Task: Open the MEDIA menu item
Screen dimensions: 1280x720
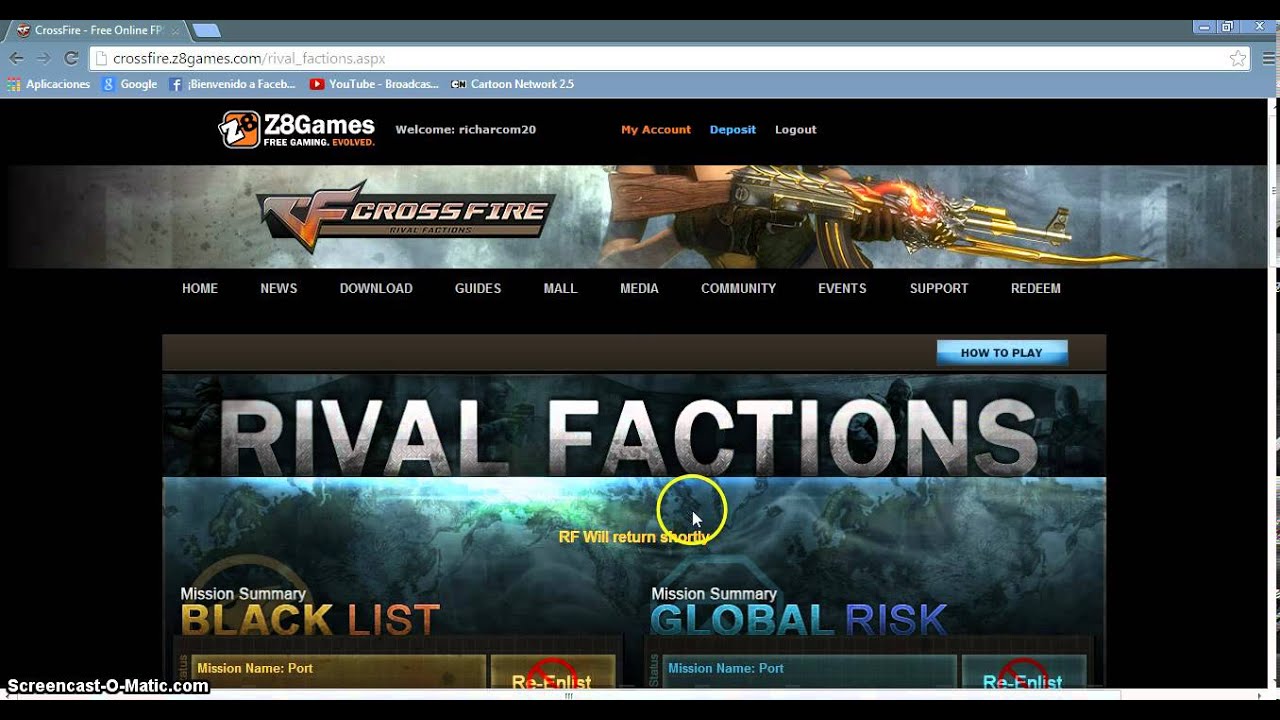Action: tap(639, 288)
